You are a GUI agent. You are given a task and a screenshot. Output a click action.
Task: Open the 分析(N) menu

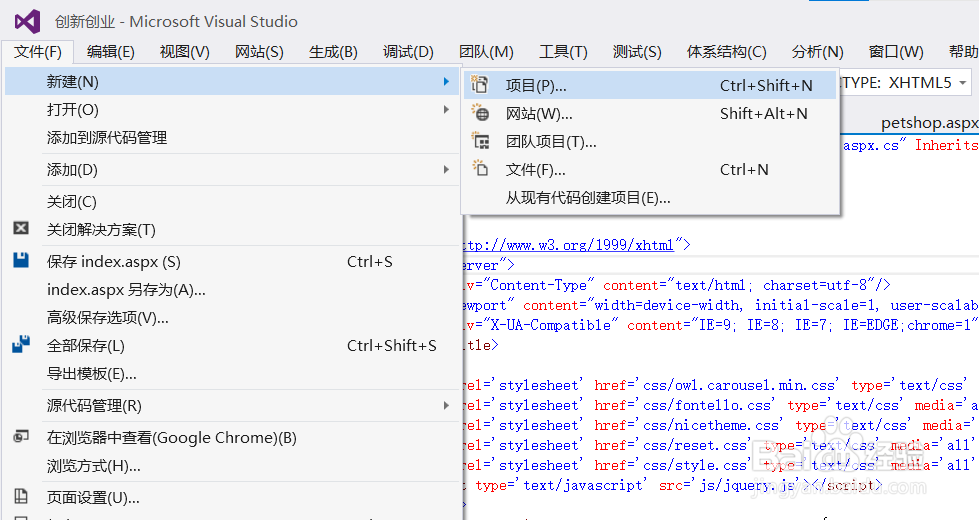[x=817, y=52]
